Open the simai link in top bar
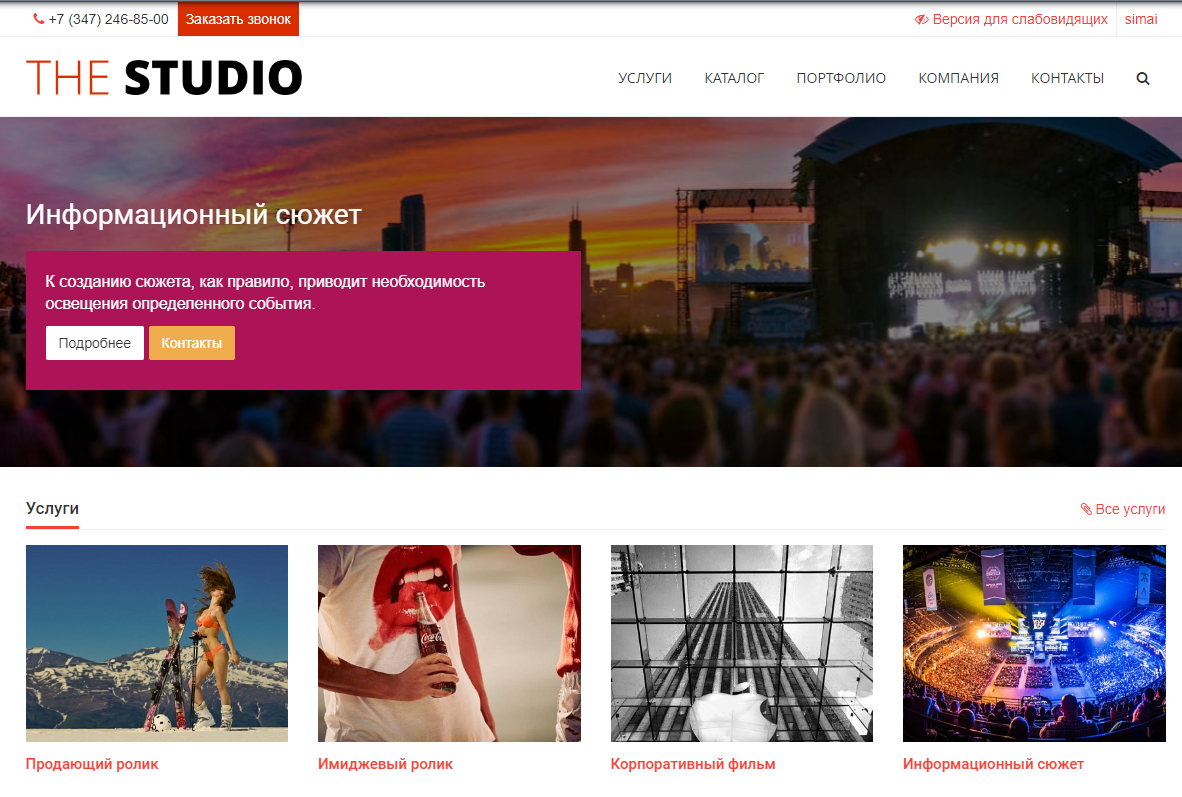The width and height of the screenshot is (1182, 797). pyautogui.click(x=1141, y=20)
